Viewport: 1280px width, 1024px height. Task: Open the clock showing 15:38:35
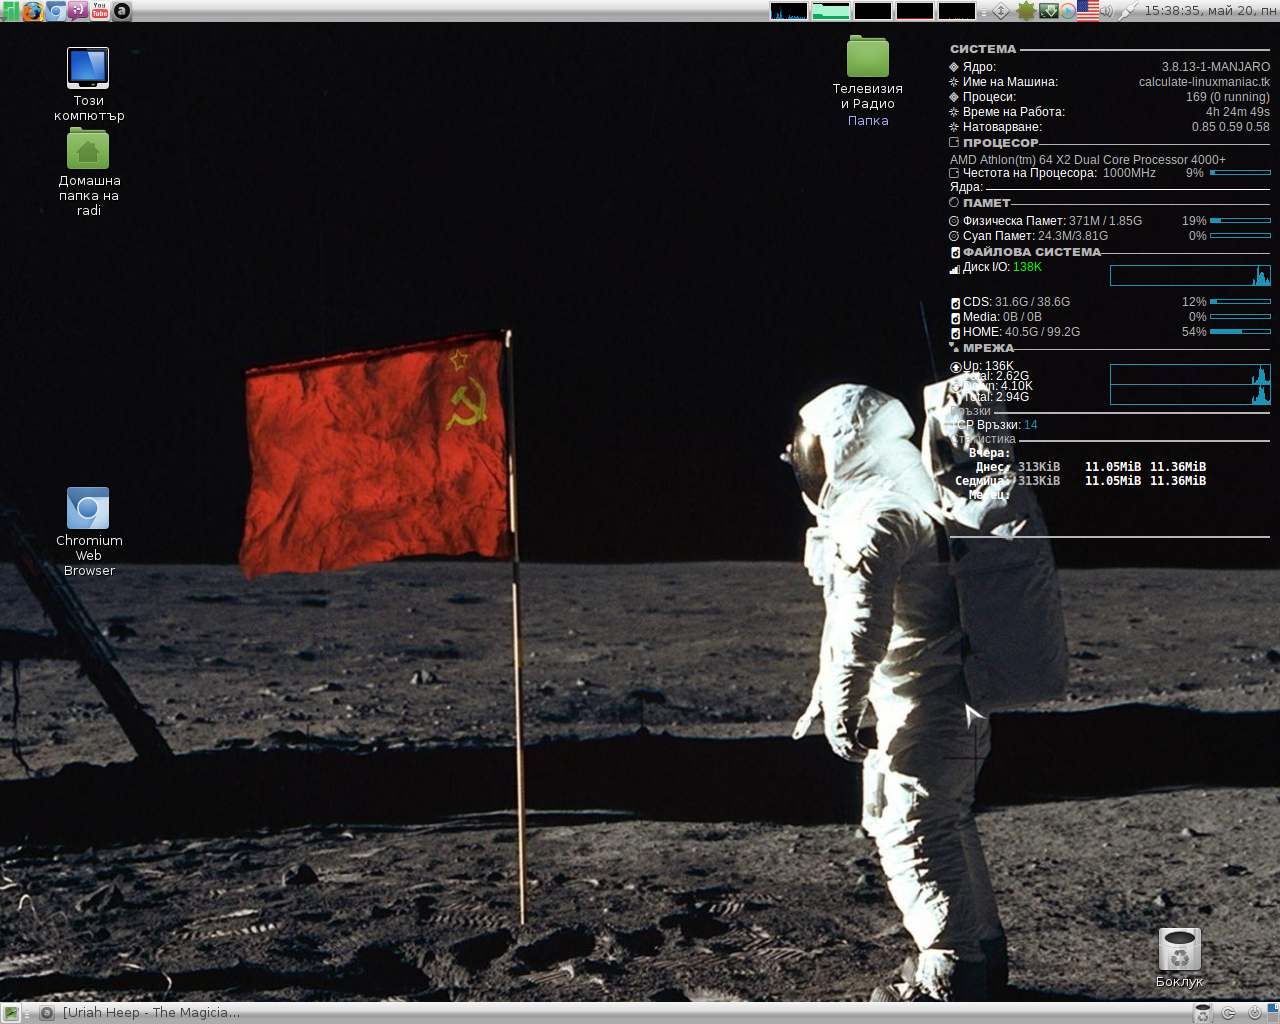click(x=1210, y=11)
